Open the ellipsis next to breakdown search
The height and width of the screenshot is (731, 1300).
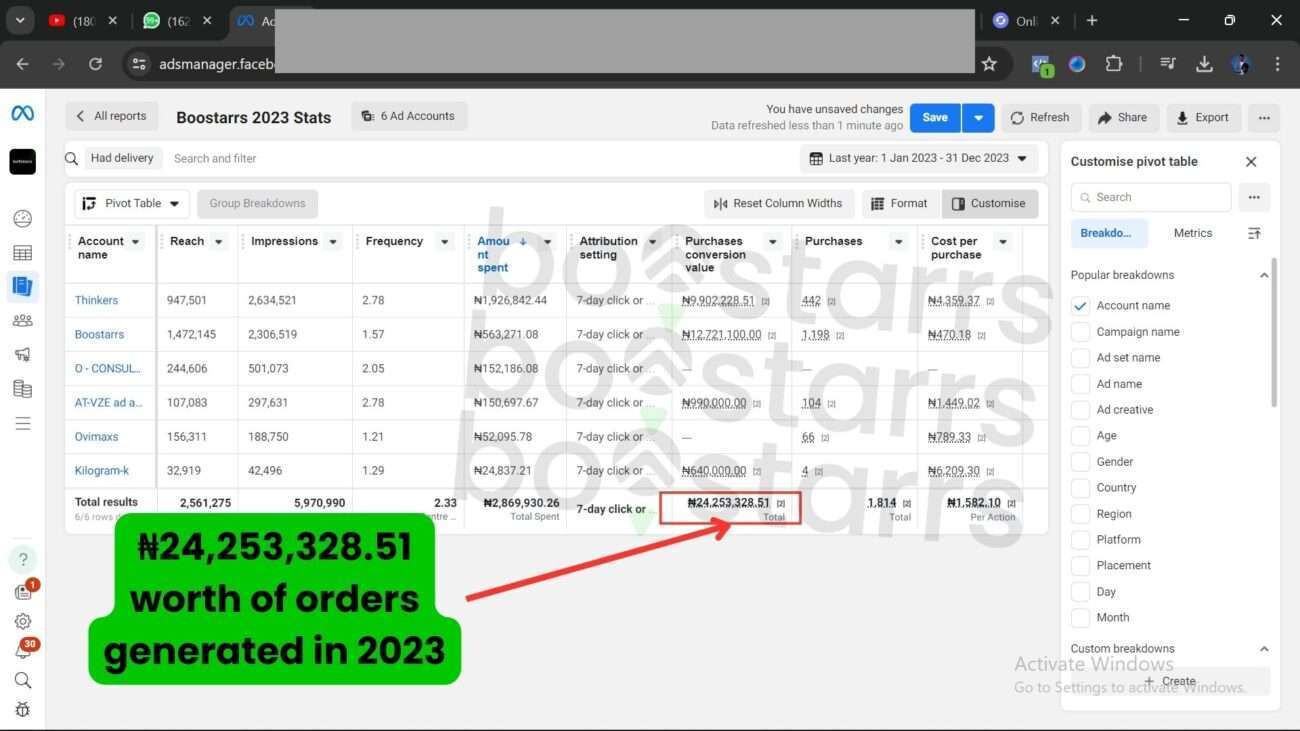[x=1253, y=197]
